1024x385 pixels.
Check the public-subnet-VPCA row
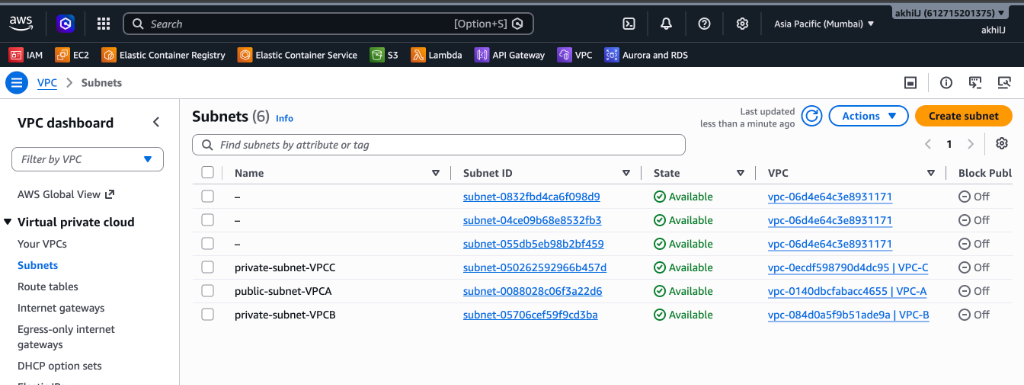point(208,290)
